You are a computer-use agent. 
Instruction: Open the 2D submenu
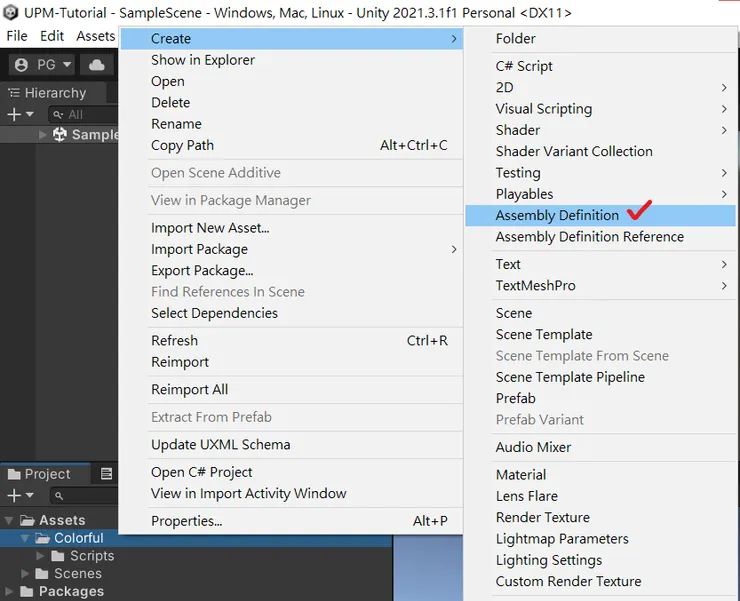point(600,87)
